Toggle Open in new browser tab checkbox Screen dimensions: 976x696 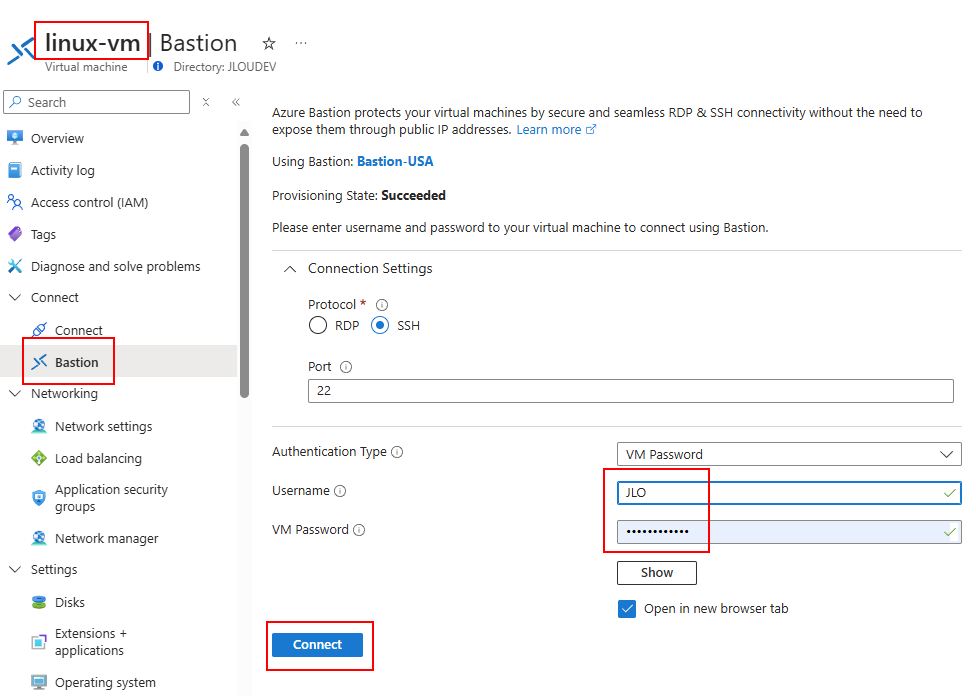(x=627, y=608)
